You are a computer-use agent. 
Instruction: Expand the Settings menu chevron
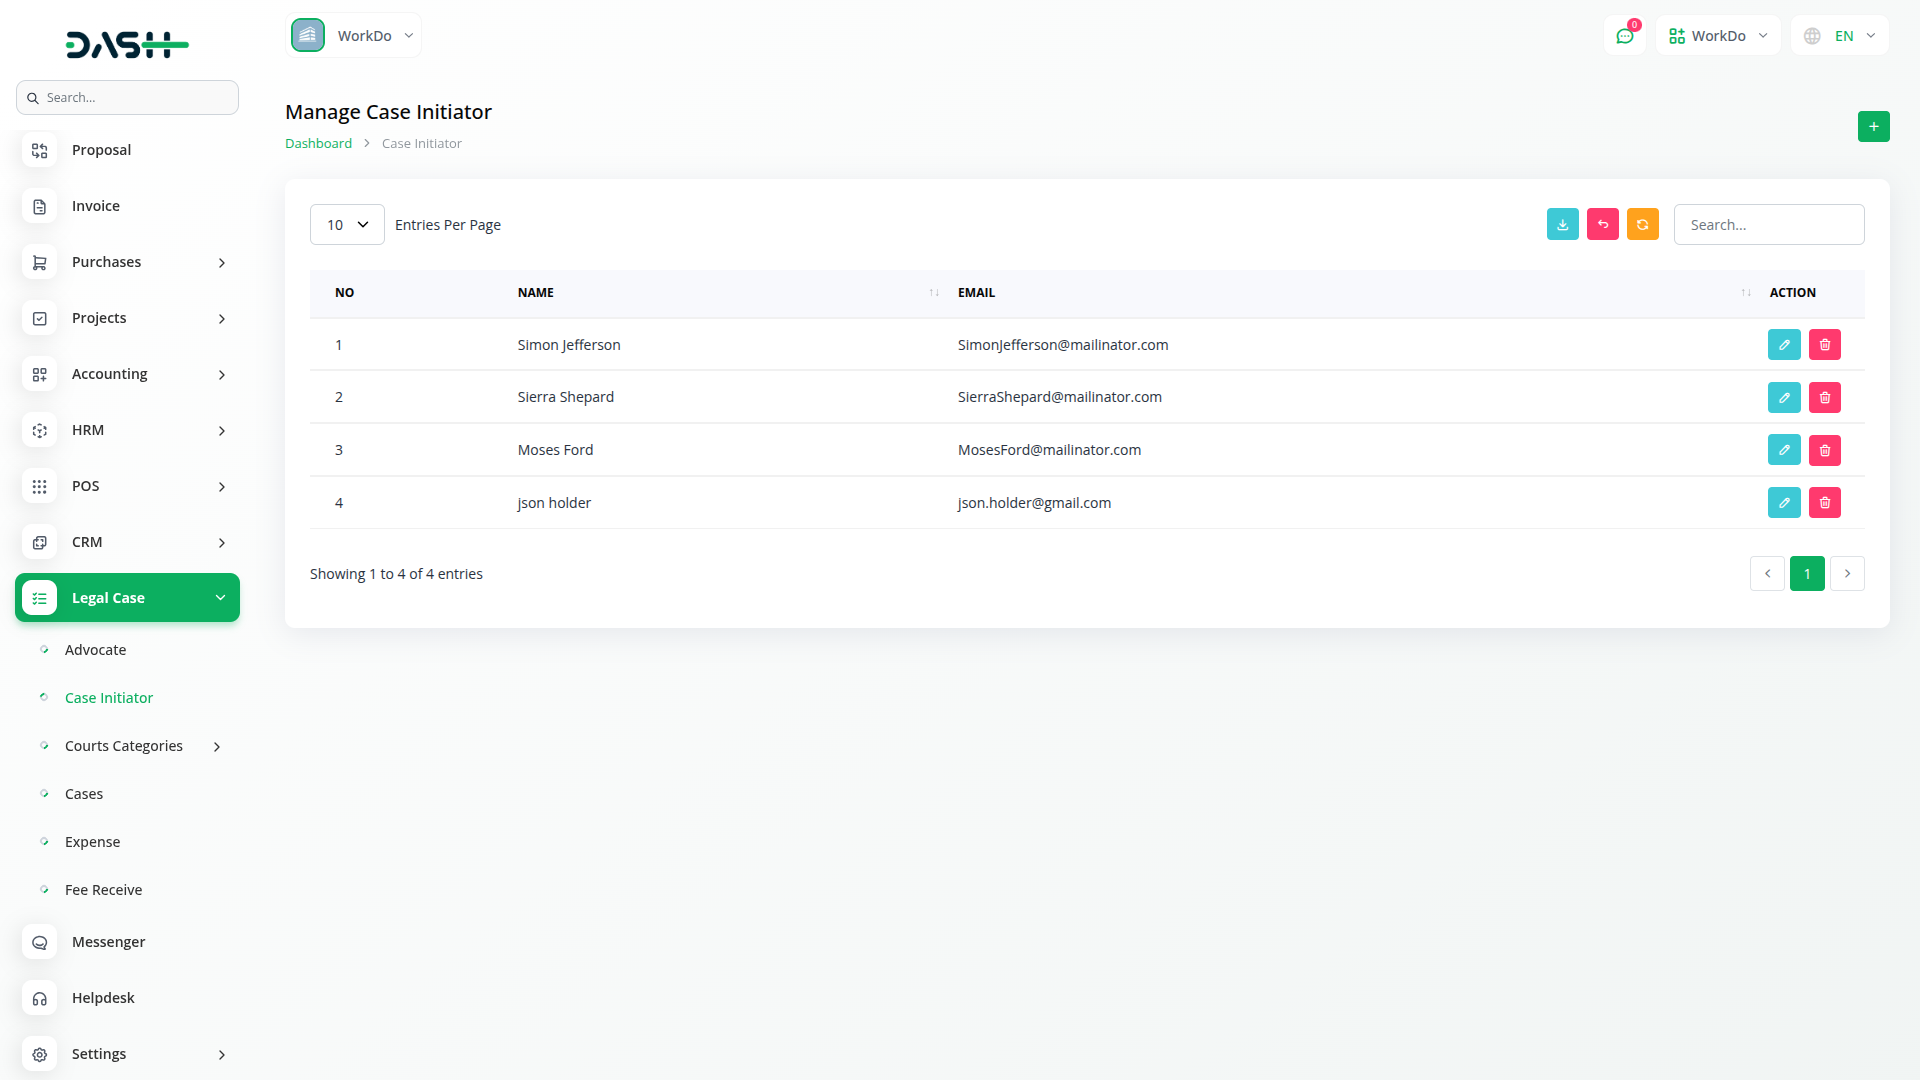tap(222, 1055)
